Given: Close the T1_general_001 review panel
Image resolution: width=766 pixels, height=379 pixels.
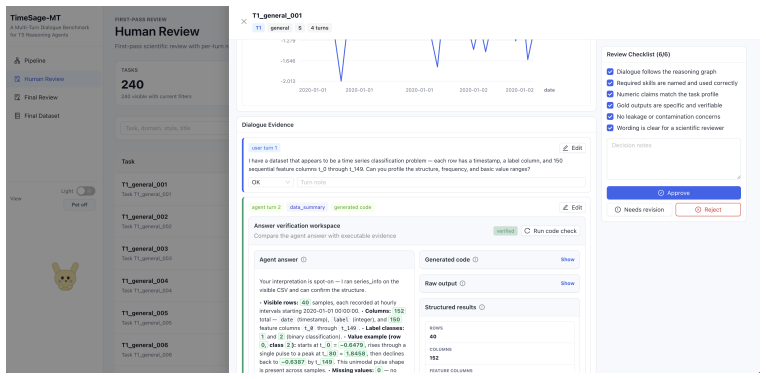Looking at the screenshot, I should (x=244, y=21).
